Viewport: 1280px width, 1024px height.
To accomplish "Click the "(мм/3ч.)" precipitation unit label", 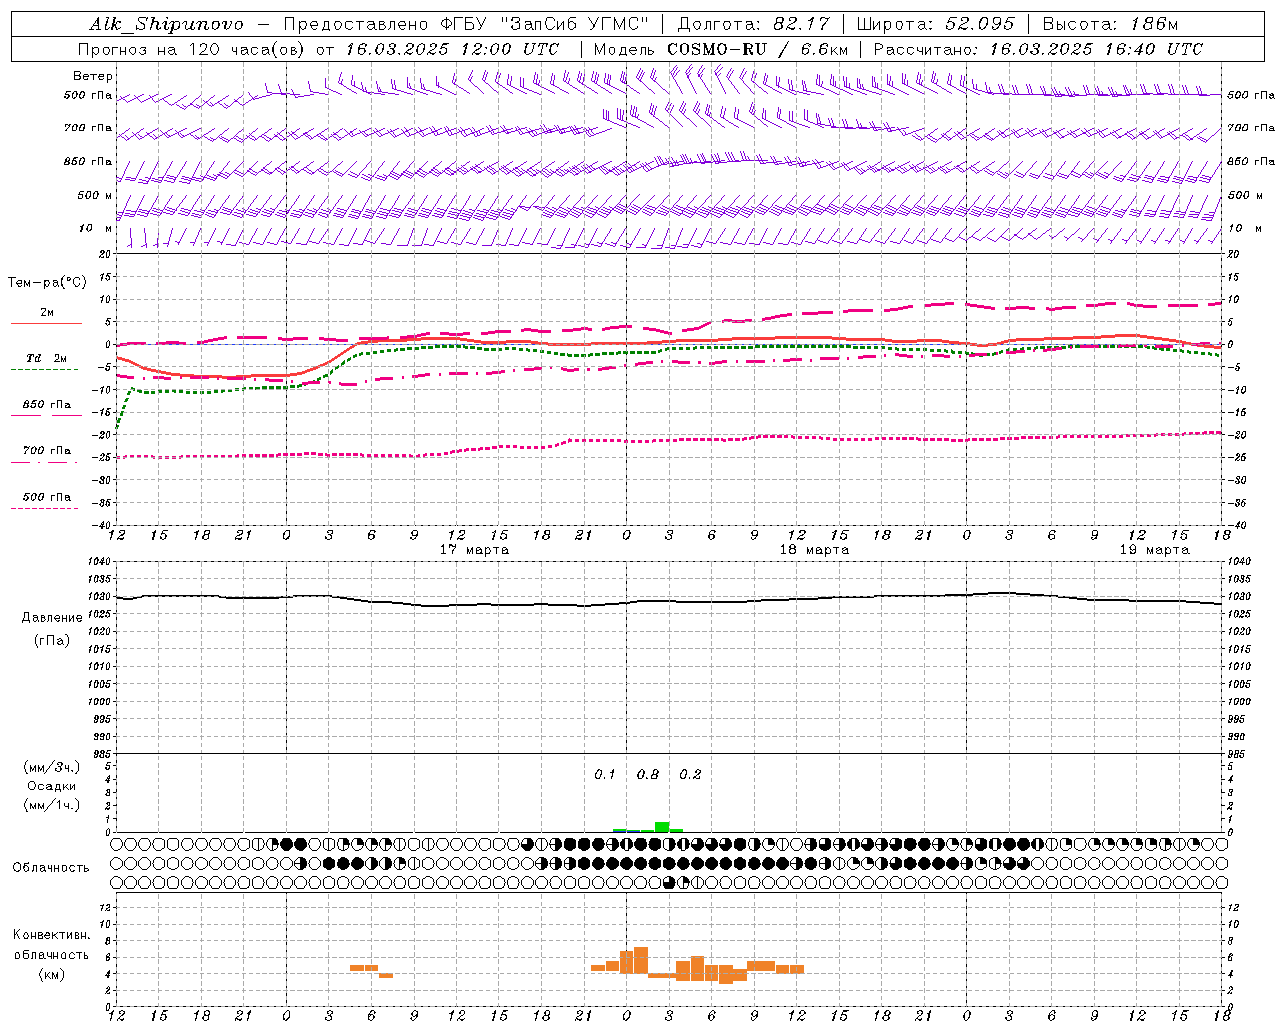I will (x=52, y=767).
